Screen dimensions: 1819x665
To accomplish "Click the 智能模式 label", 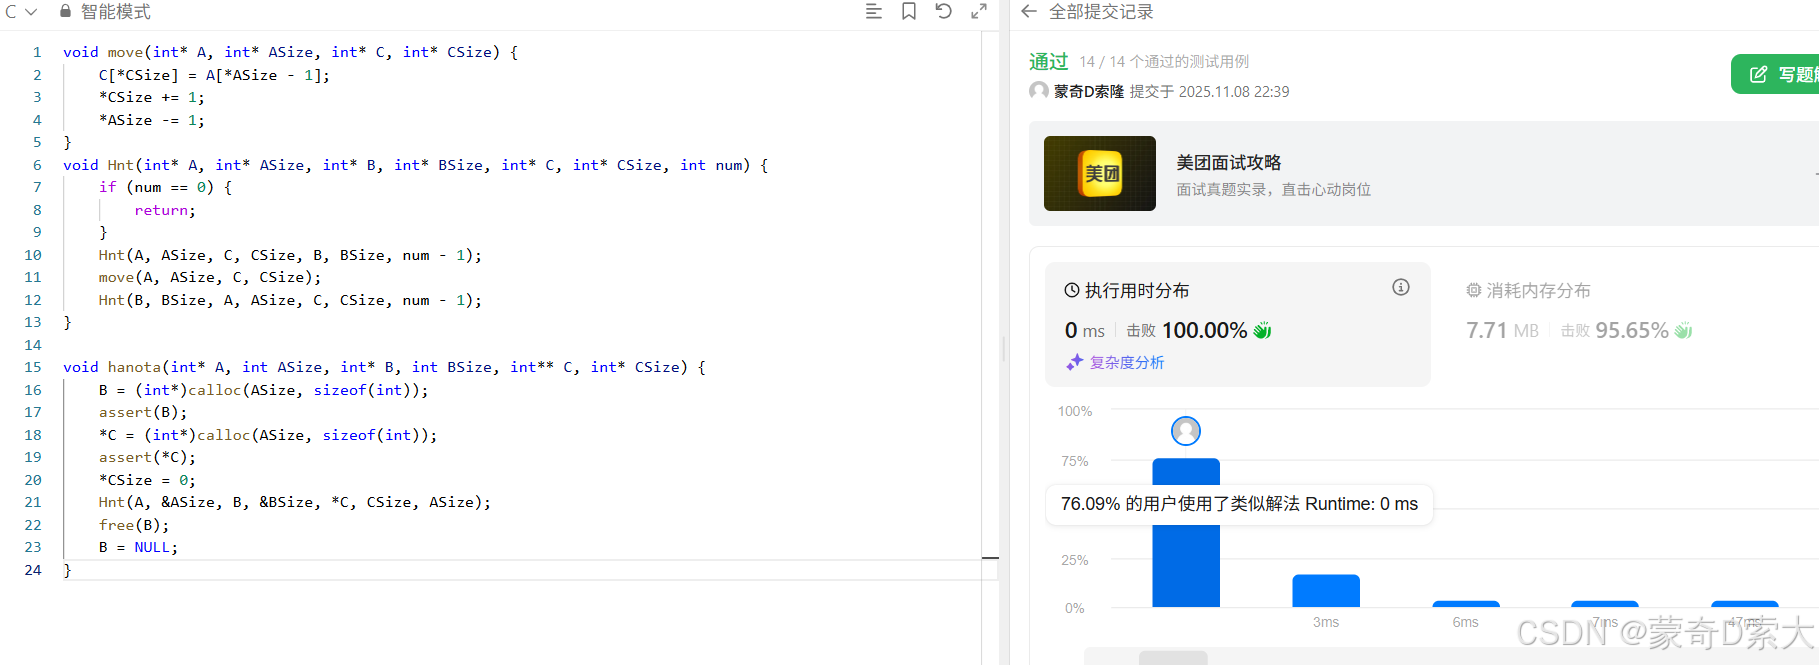I will pos(115,12).
